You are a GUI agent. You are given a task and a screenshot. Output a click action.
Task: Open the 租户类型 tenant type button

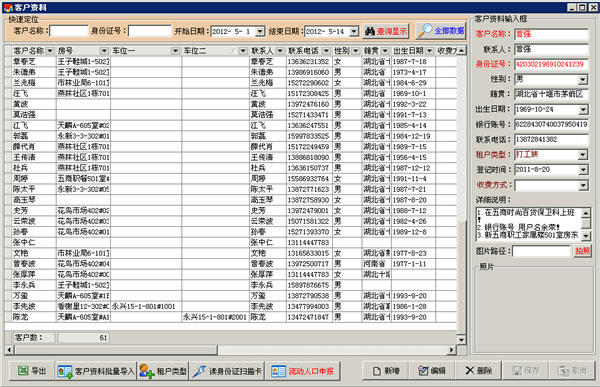click(x=163, y=371)
